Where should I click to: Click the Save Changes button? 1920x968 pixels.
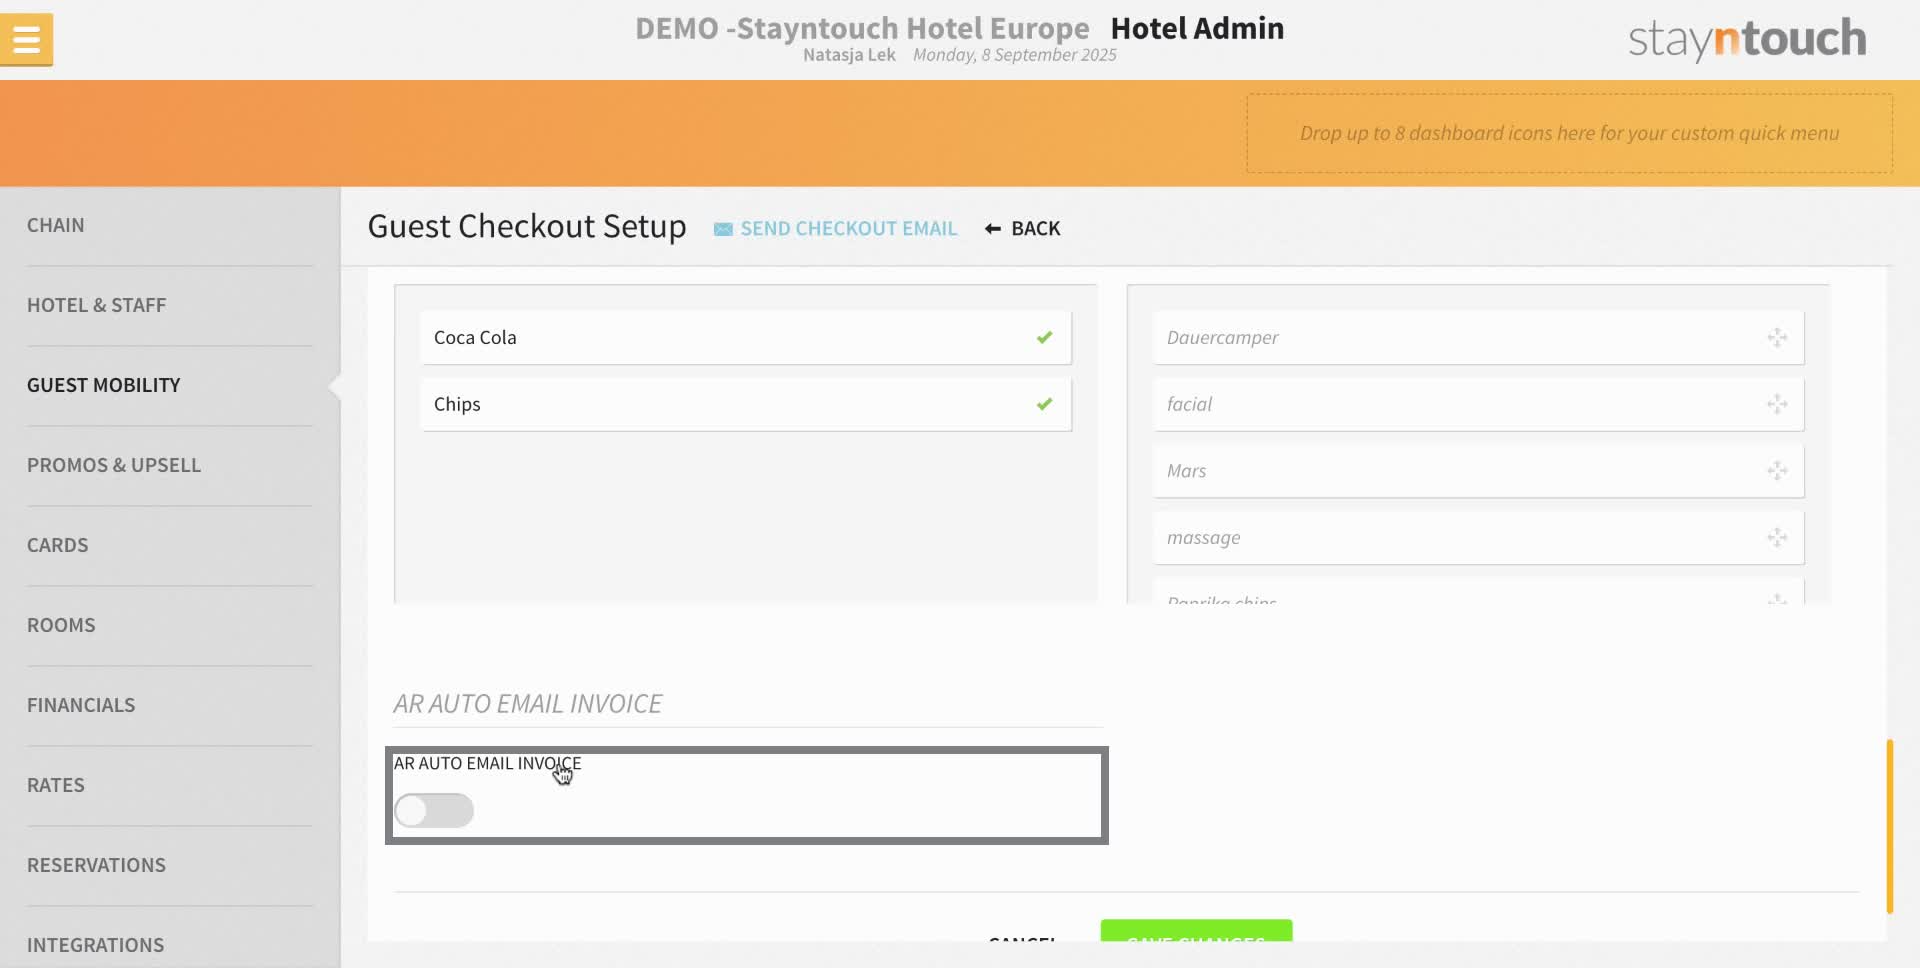tap(1196, 941)
